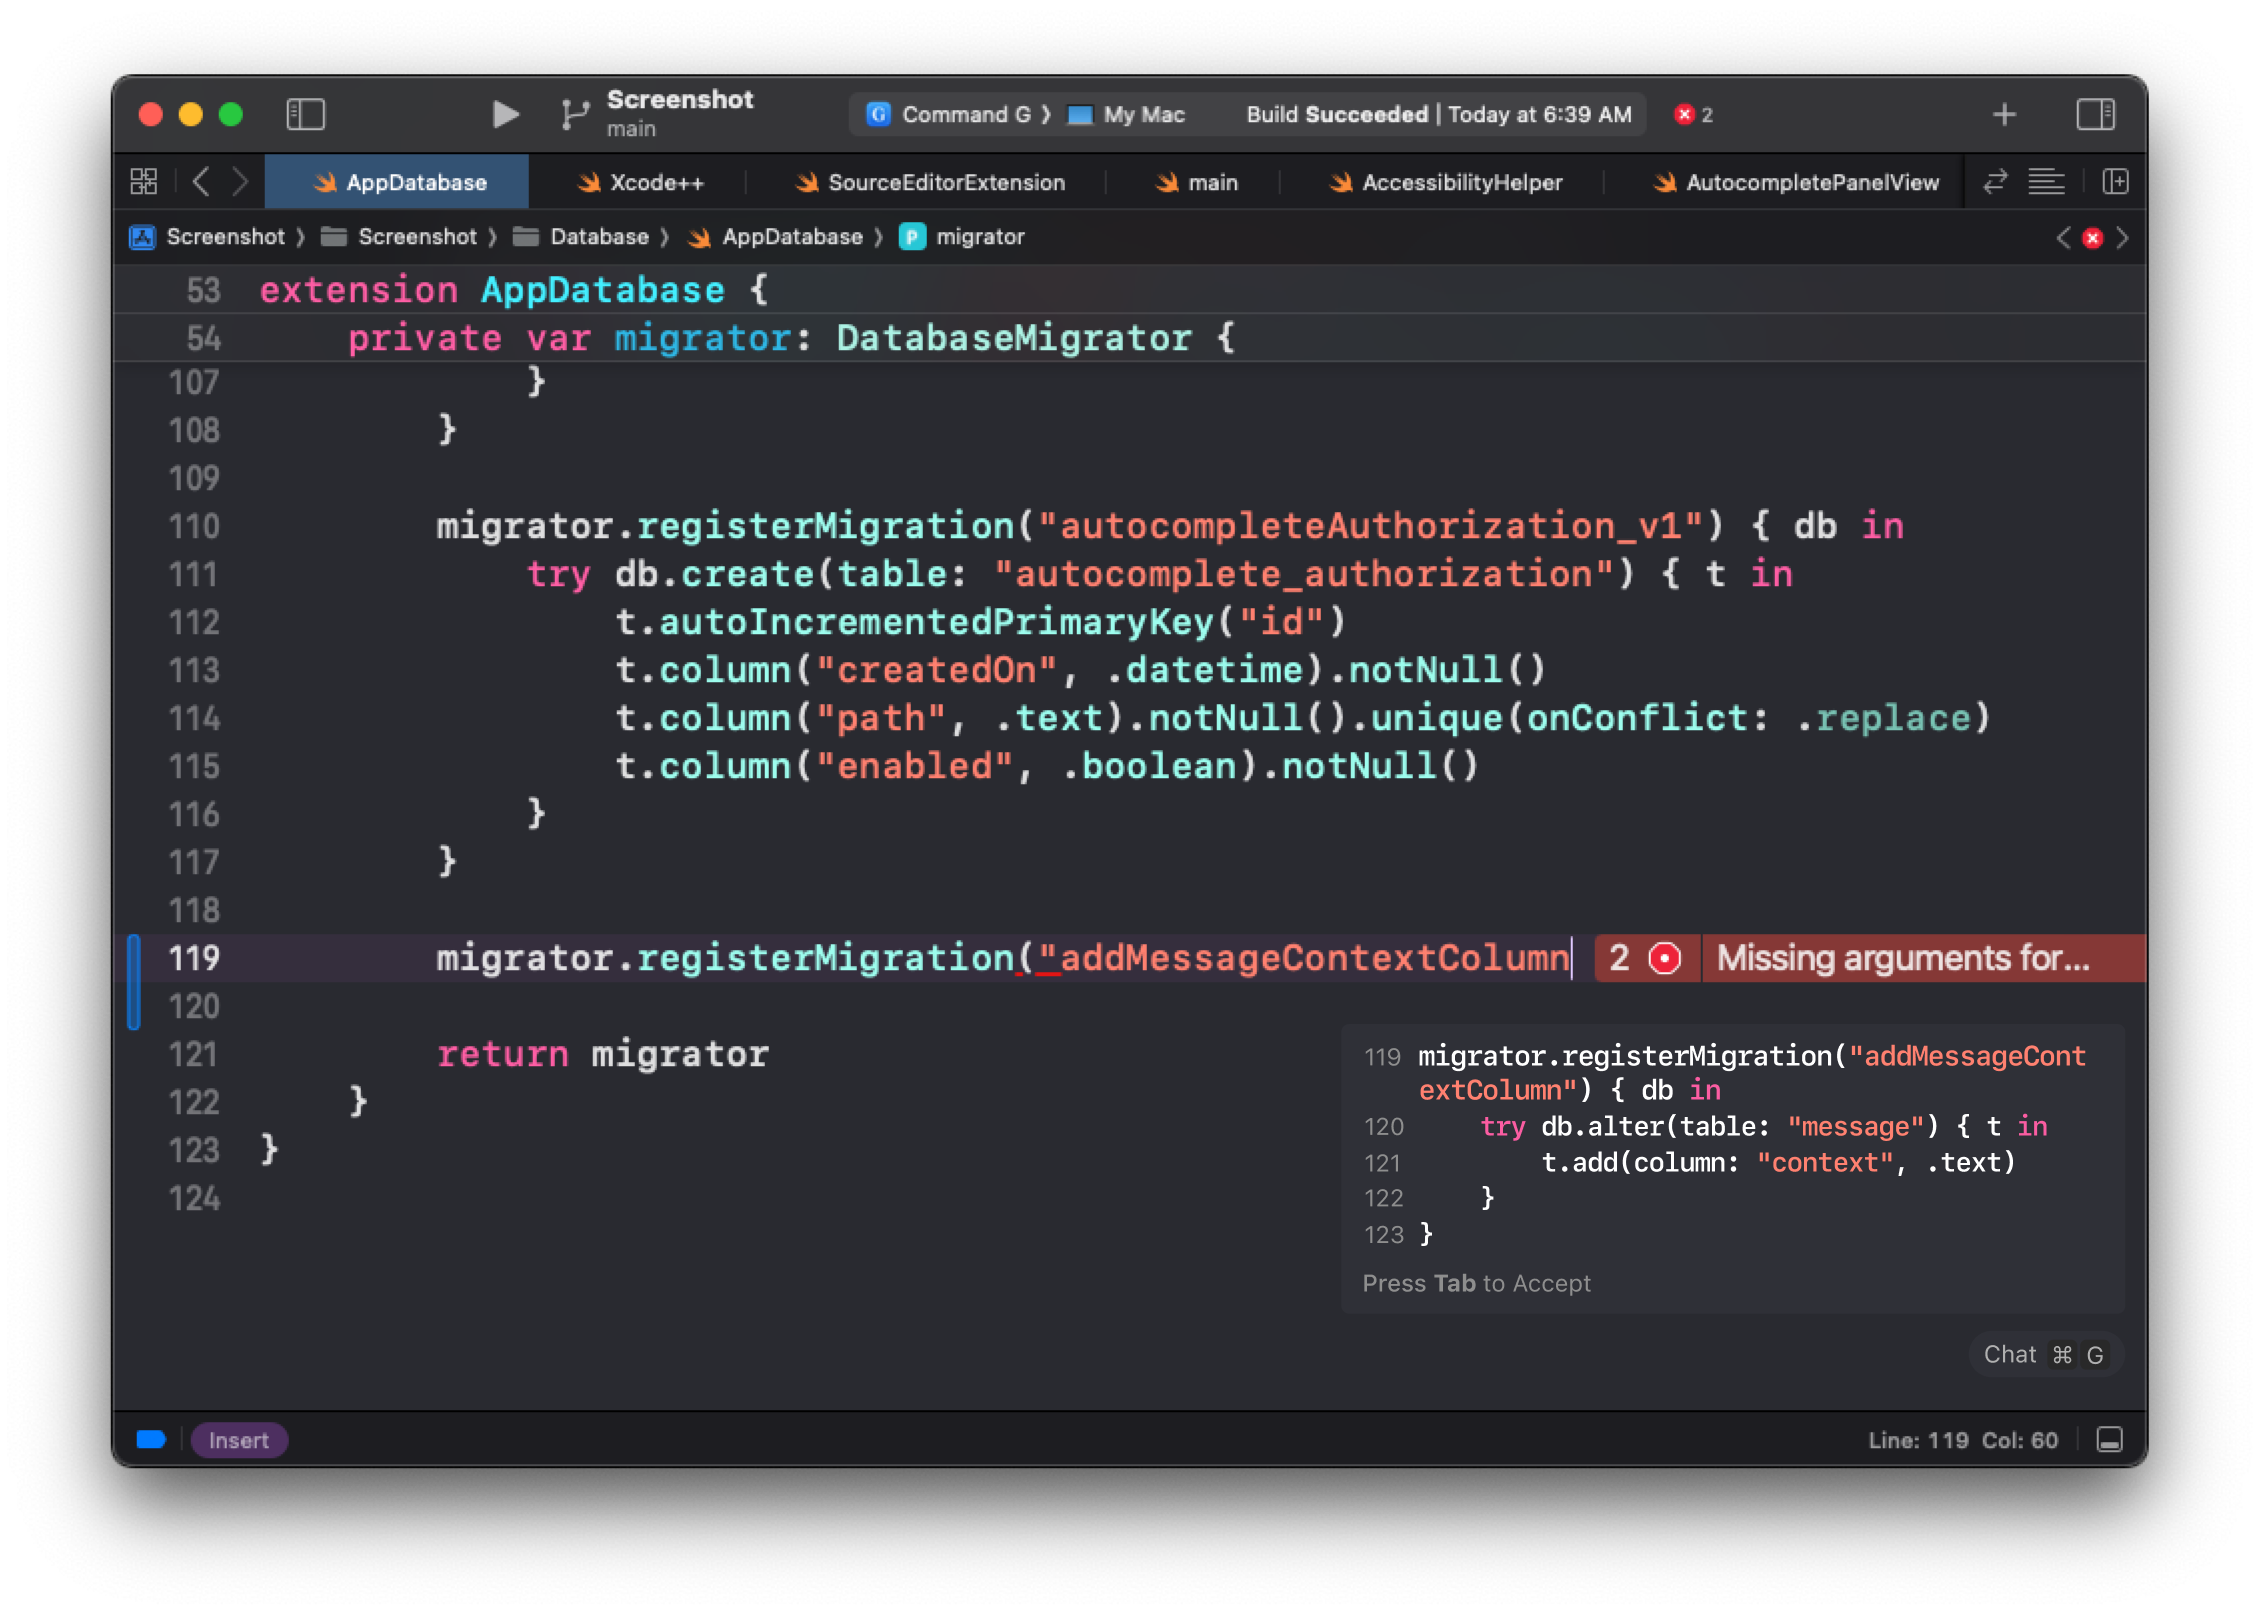Click the red error count in toolbar
This screenshot has height=1615, width=2259.
coord(1694,115)
